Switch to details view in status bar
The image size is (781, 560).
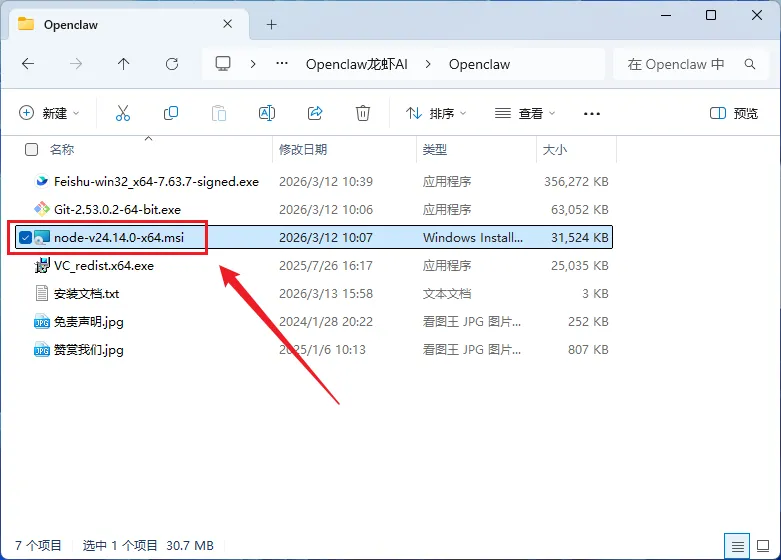738,547
